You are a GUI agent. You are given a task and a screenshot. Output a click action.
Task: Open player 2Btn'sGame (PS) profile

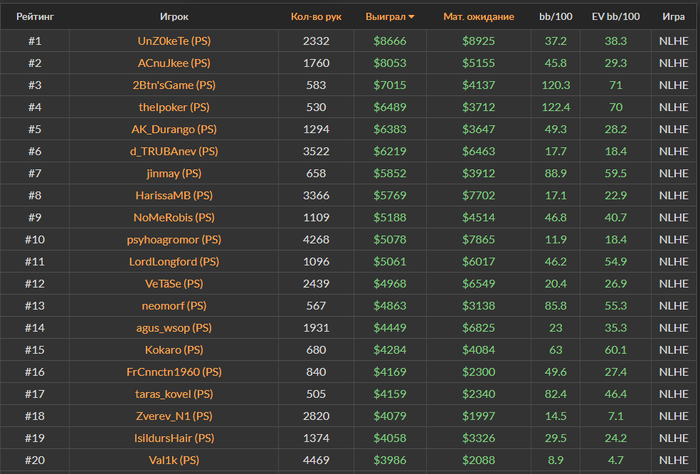(x=174, y=85)
